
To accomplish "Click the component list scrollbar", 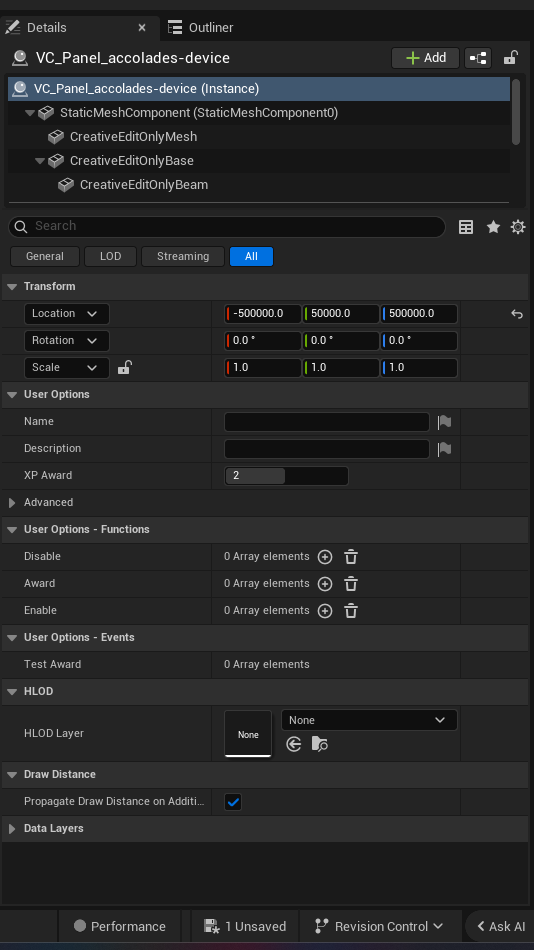I will (516, 112).
